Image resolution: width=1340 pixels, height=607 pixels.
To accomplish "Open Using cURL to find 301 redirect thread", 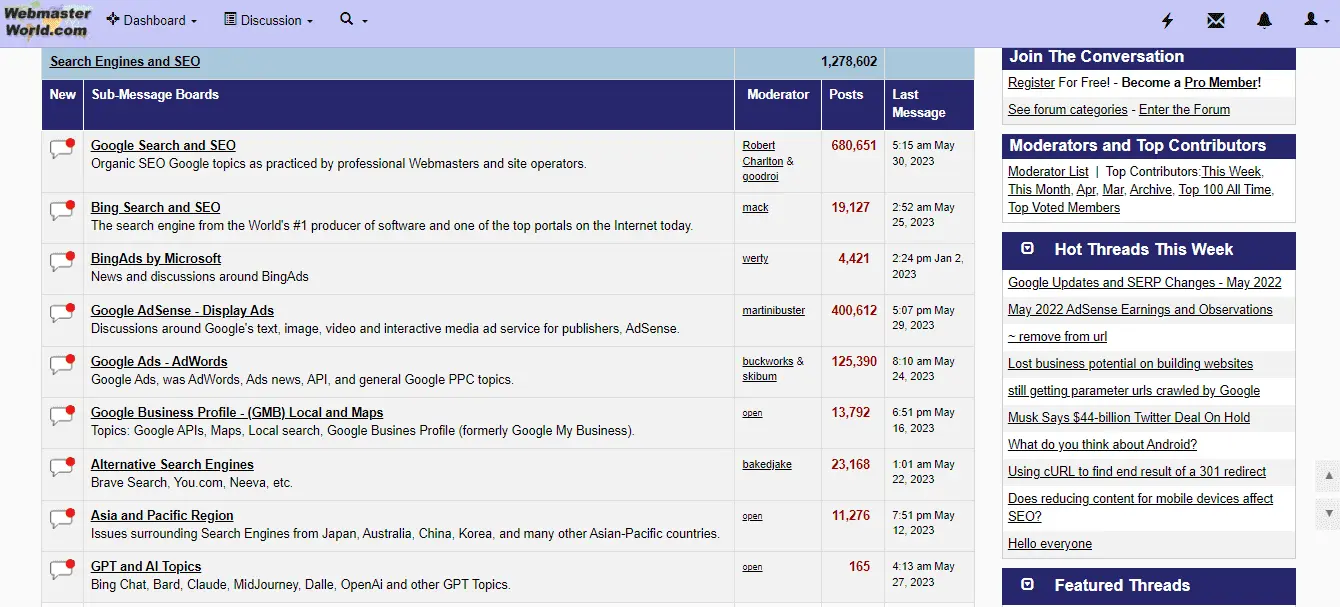I will click(1137, 472).
